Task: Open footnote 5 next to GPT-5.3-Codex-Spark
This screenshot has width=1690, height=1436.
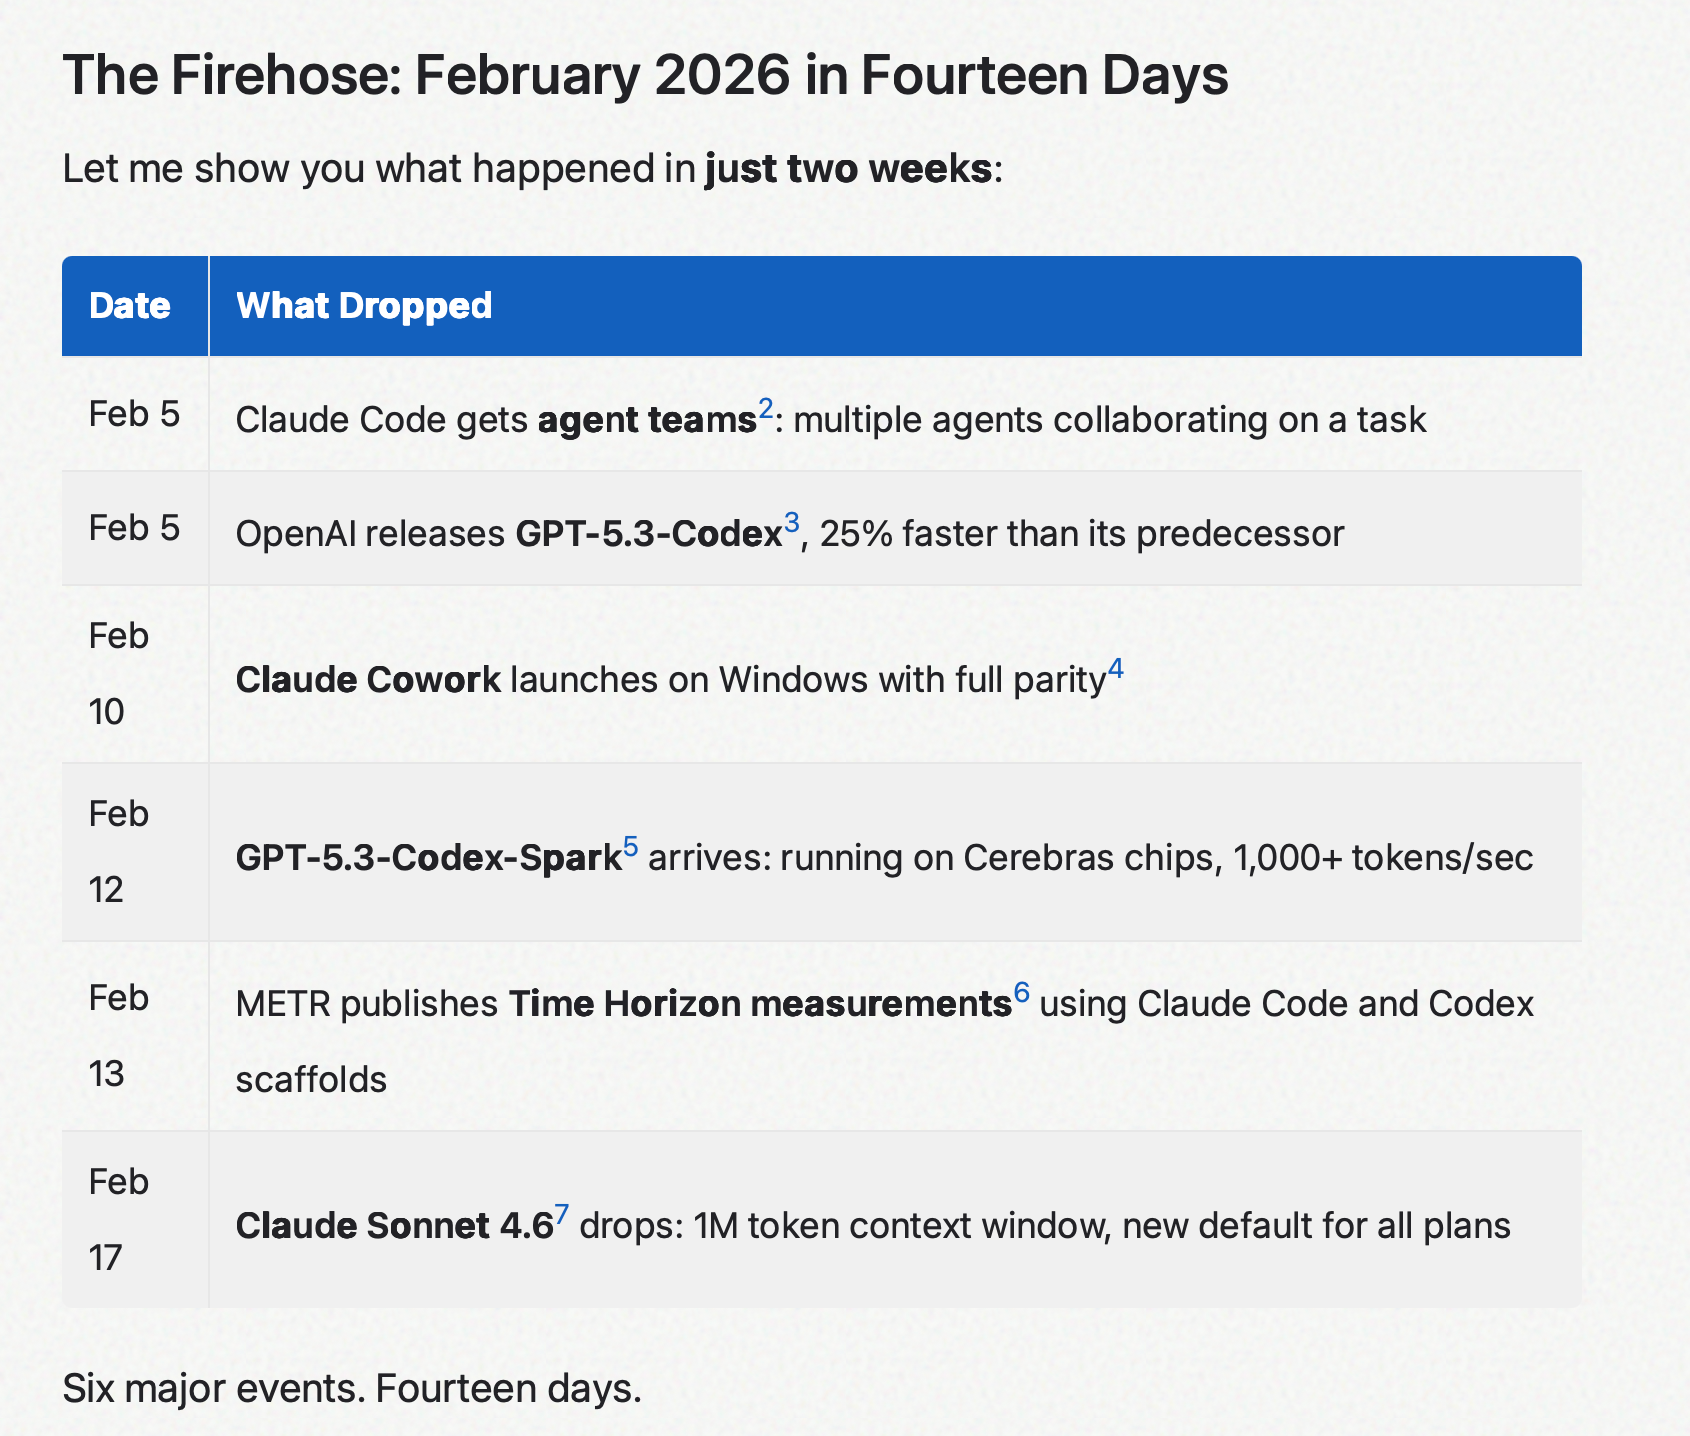Action: (x=630, y=847)
